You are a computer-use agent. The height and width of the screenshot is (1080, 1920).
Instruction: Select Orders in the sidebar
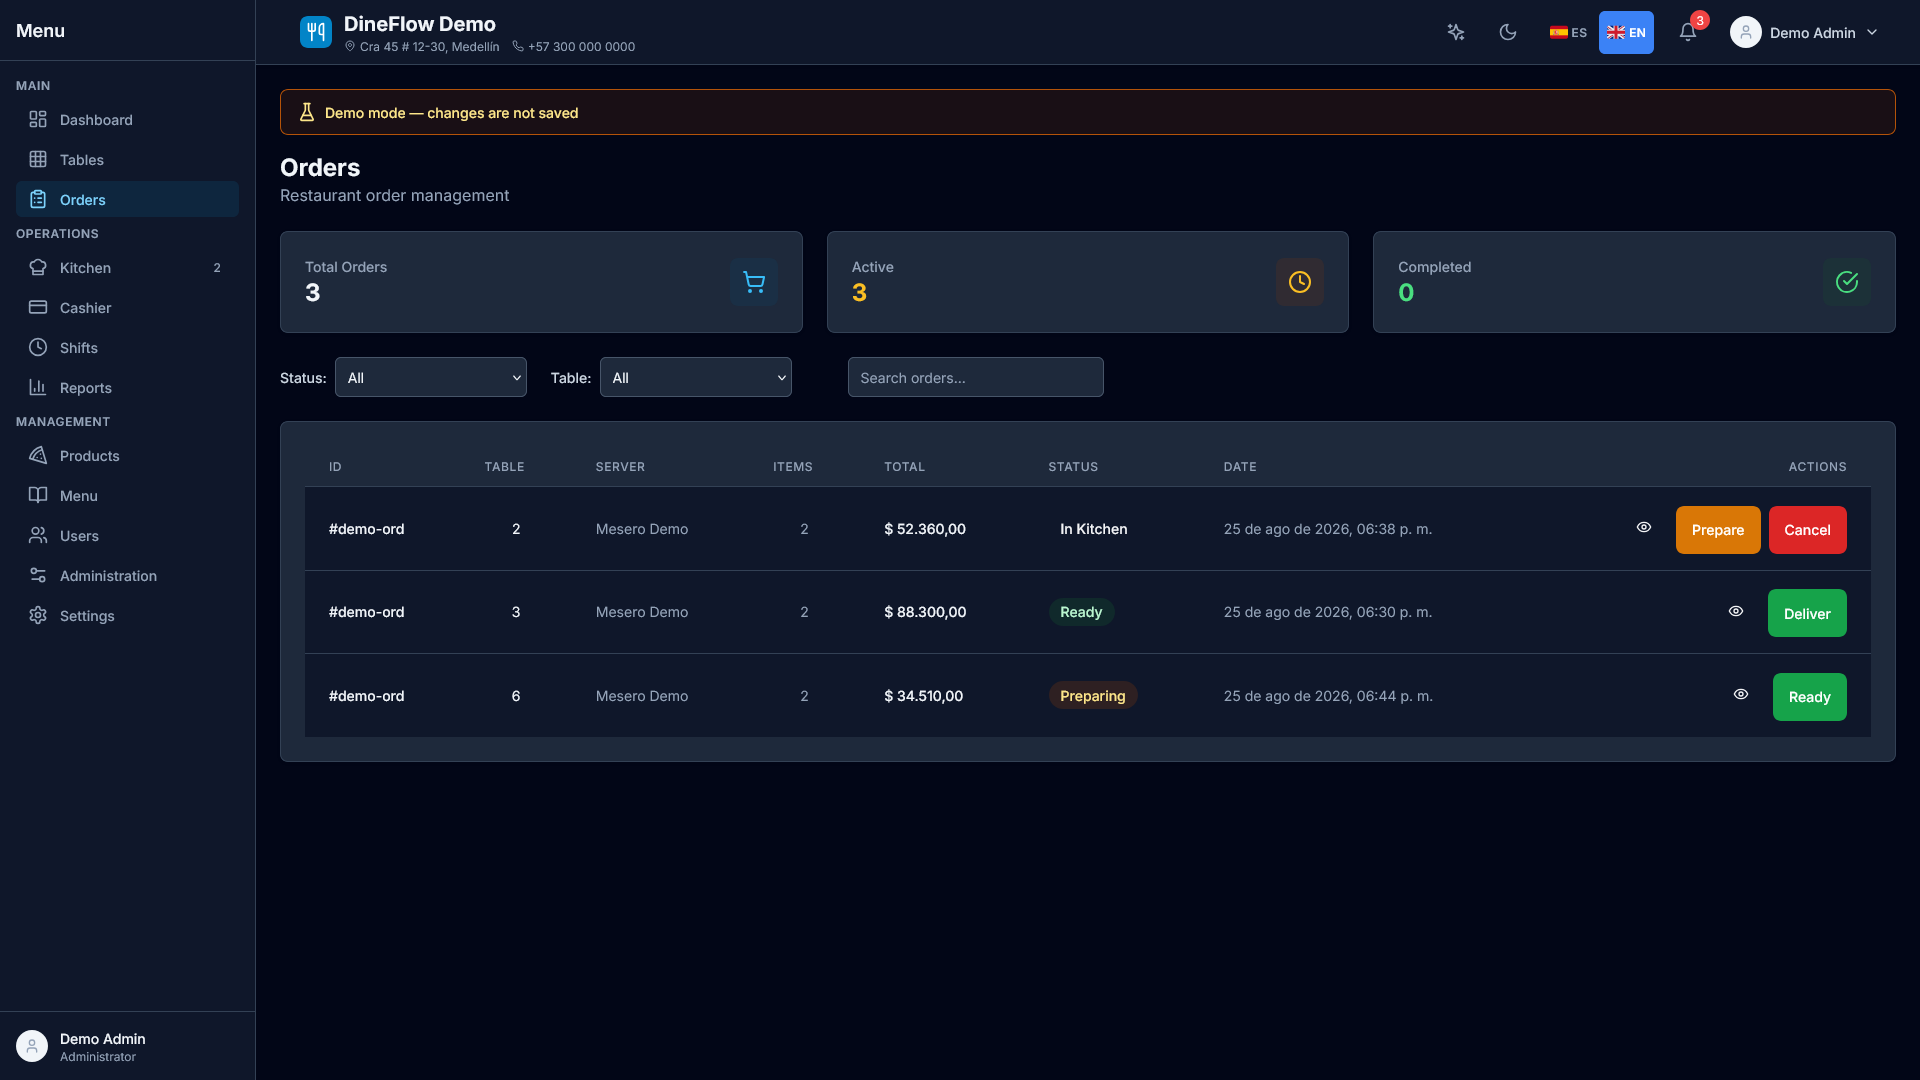pos(127,199)
